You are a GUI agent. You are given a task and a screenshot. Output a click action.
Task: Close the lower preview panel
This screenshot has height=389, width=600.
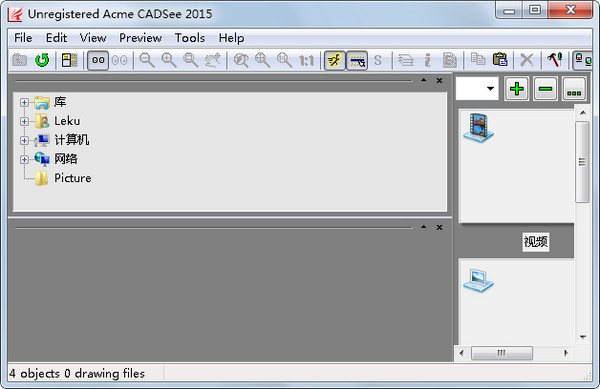point(439,227)
